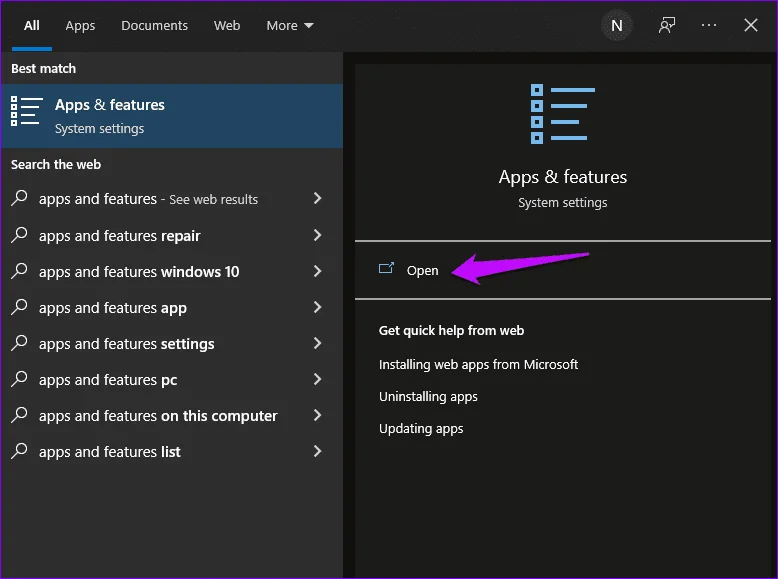Viewport: 778px width, 579px height.
Task: Switch to the Apps tab
Action: tap(80, 25)
